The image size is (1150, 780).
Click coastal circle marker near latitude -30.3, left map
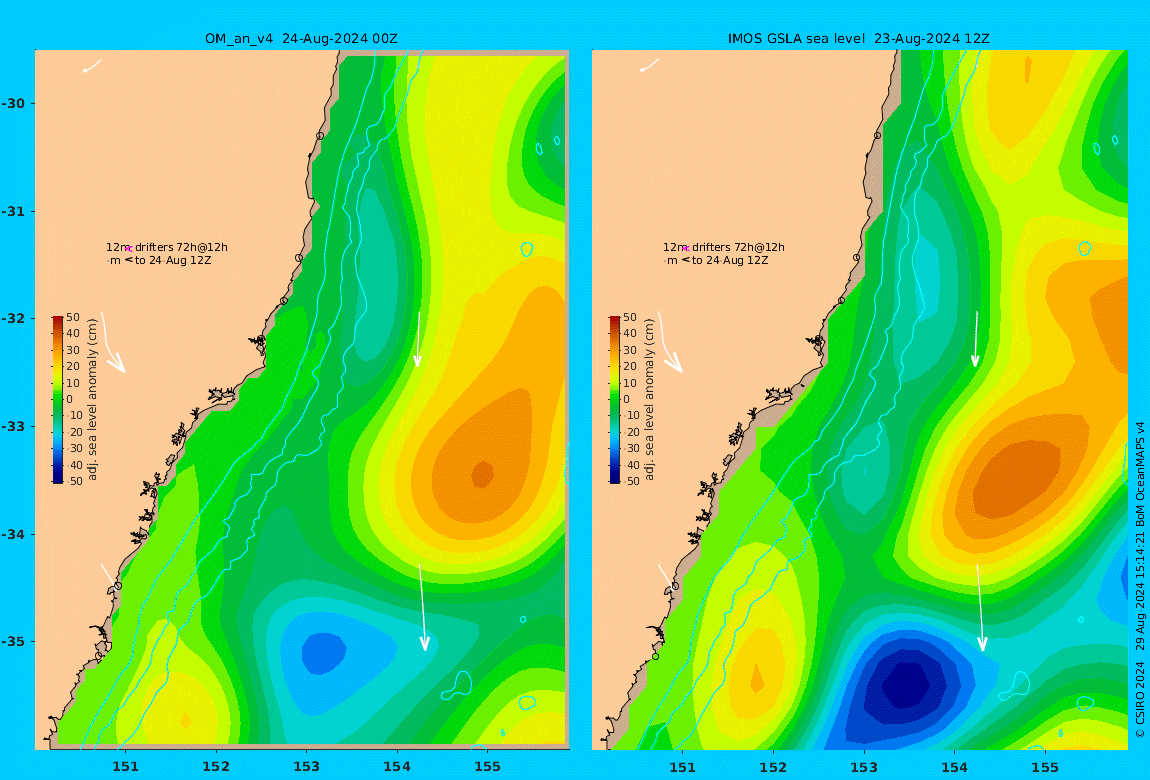click(x=320, y=136)
